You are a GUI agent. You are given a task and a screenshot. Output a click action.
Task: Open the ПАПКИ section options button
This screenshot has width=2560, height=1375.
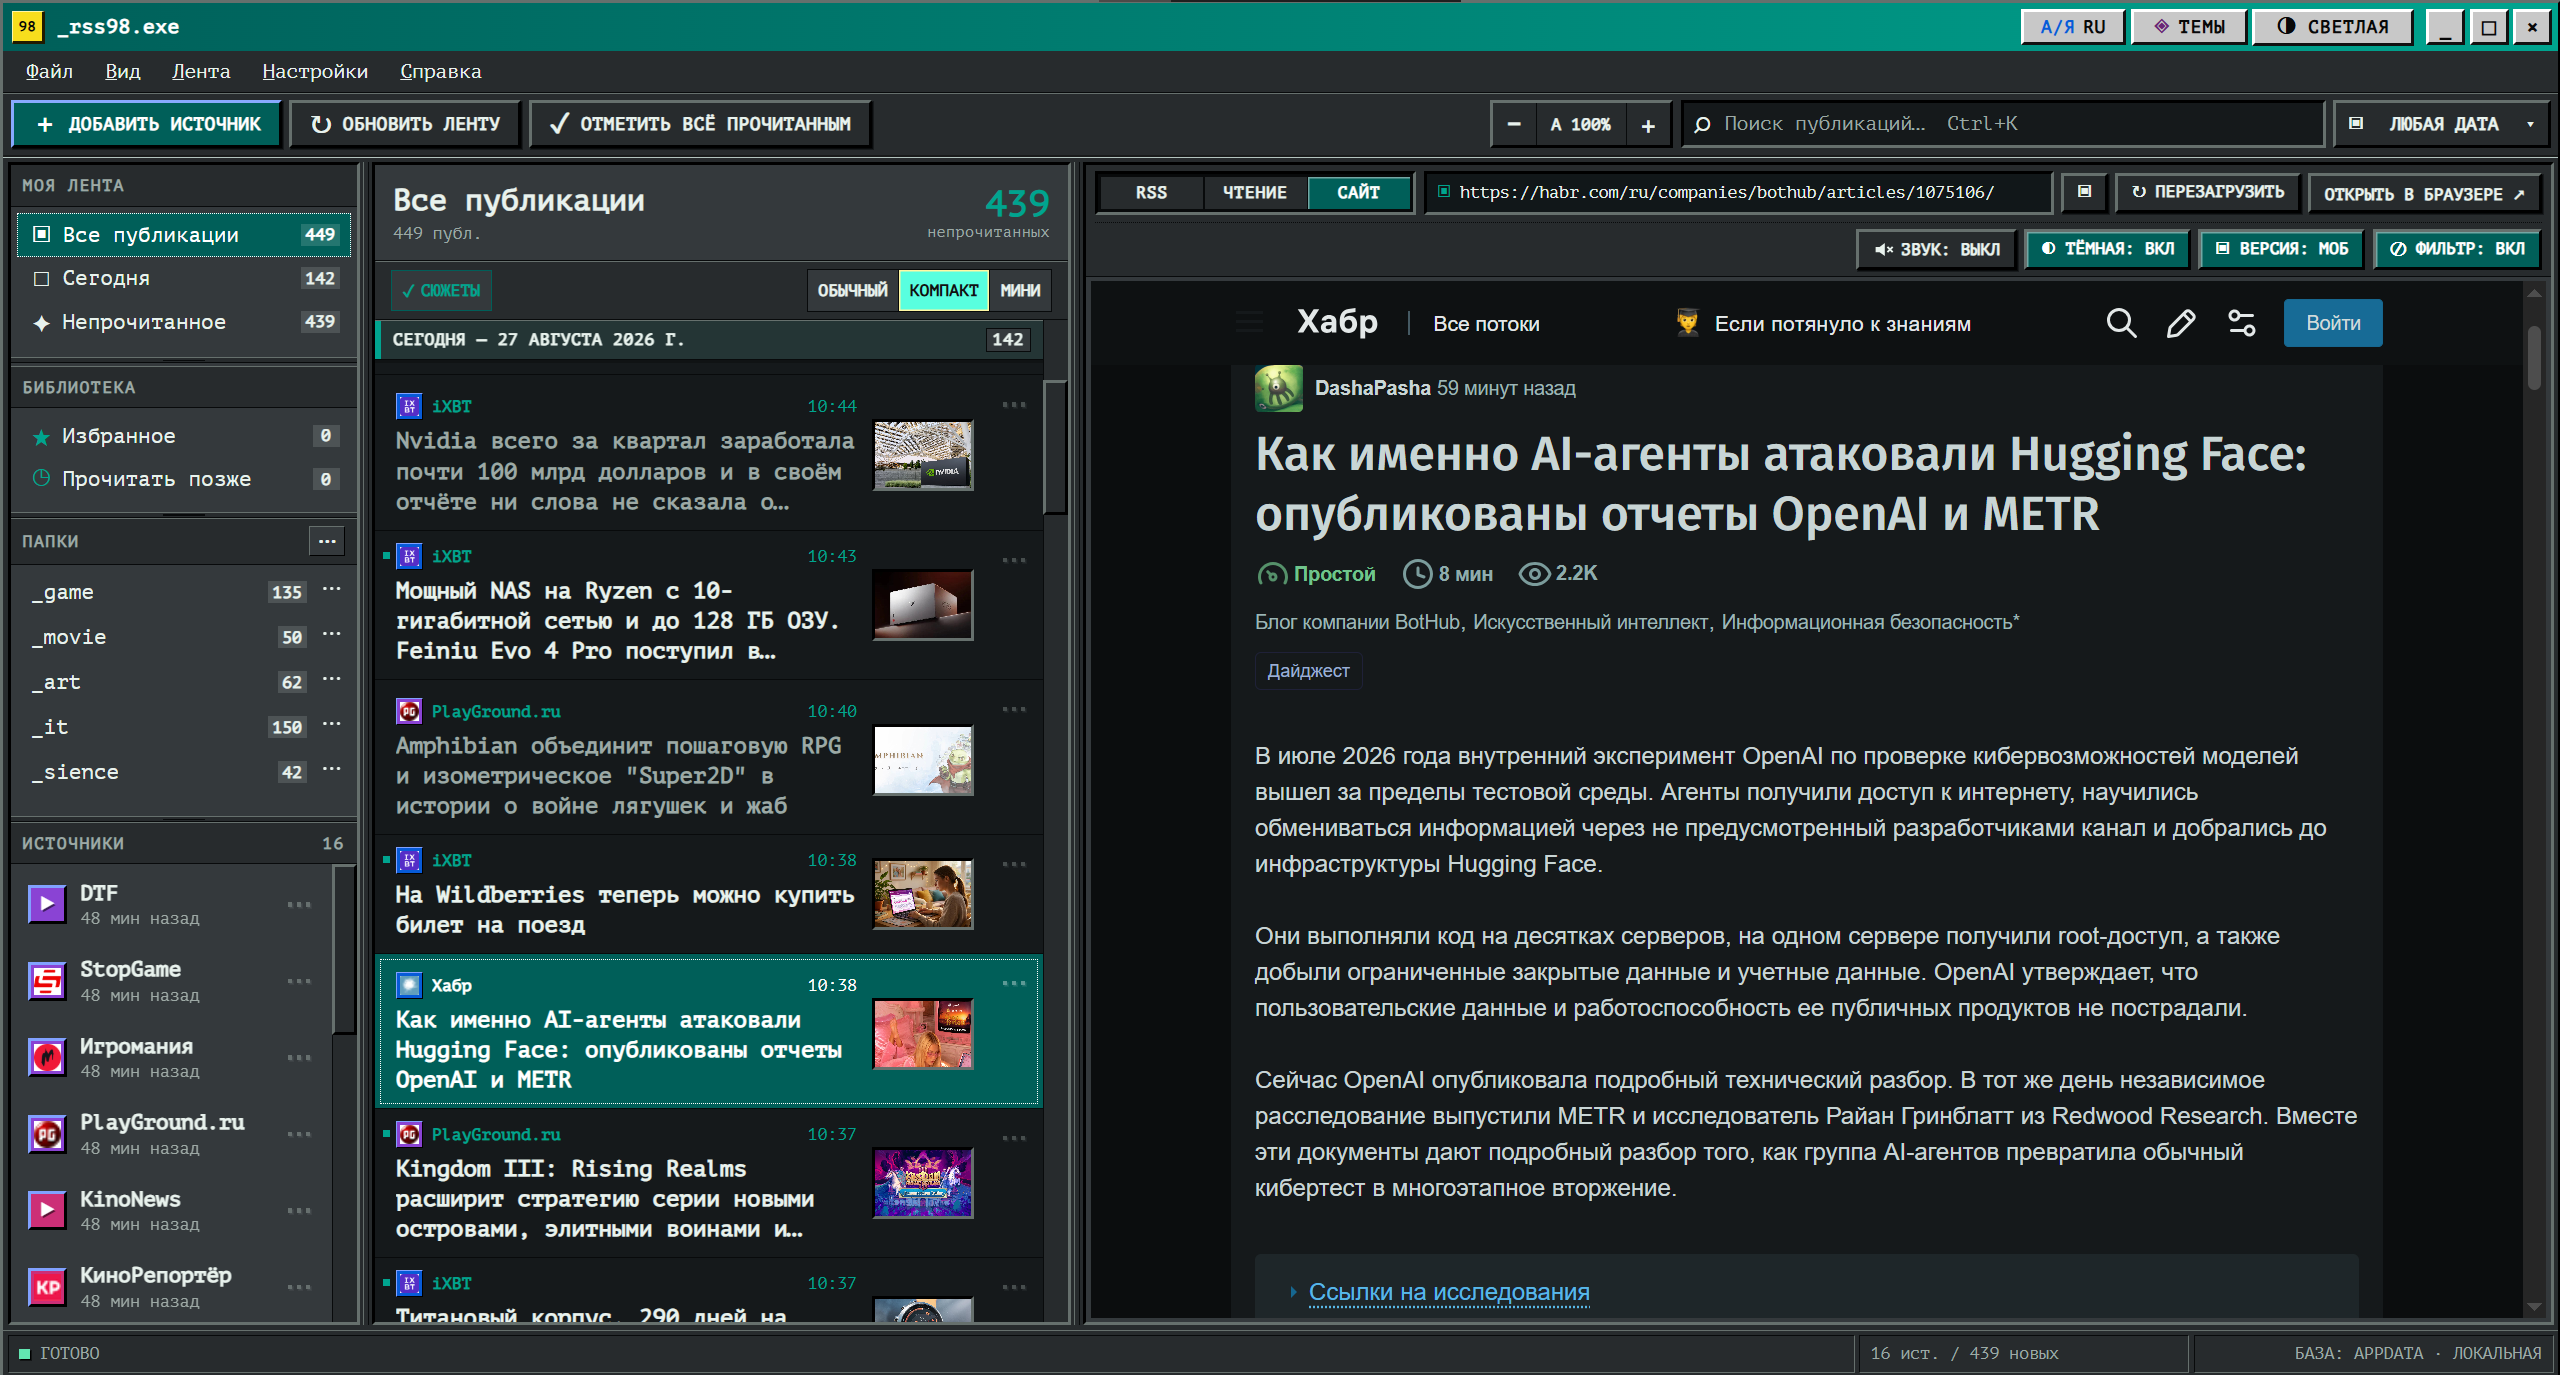[327, 541]
